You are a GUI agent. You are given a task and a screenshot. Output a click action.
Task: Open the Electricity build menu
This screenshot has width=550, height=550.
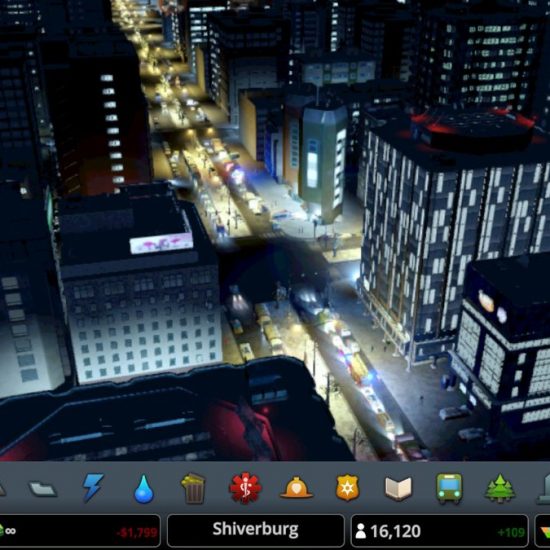pyautogui.click(x=93, y=487)
